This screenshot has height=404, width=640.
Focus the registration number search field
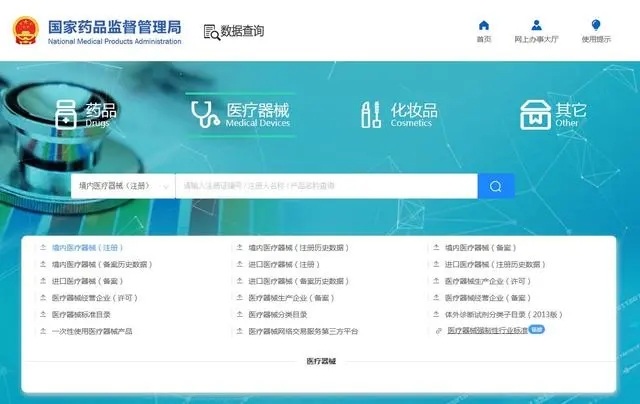327,186
